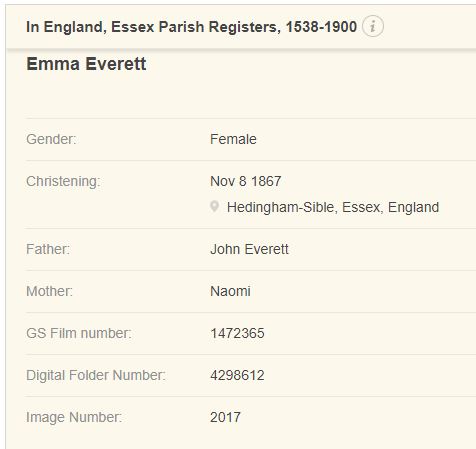The height and width of the screenshot is (449, 476).
Task: Select the GS Film number 1472365
Action: point(237,333)
